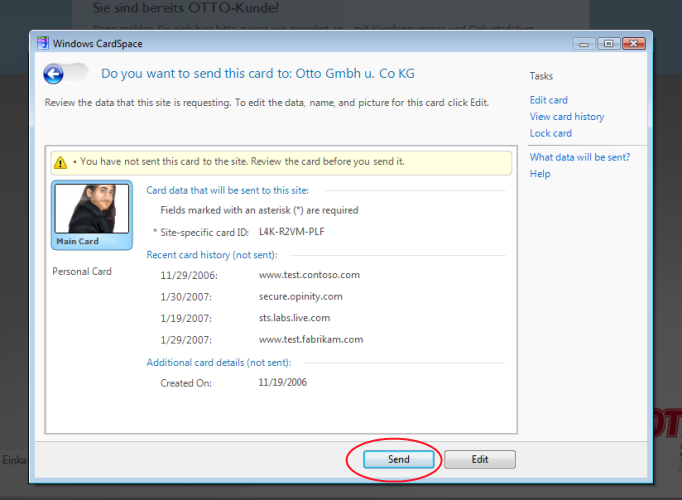Click the date 11/29/2006
Viewport: 682px width, 500px height.
click(x=189, y=276)
